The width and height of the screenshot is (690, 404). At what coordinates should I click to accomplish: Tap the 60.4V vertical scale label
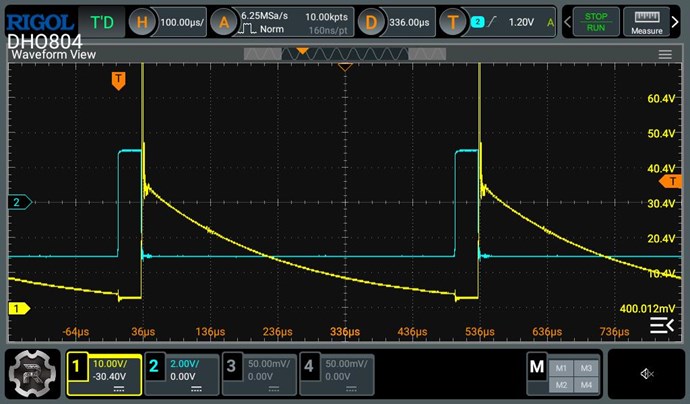point(661,99)
